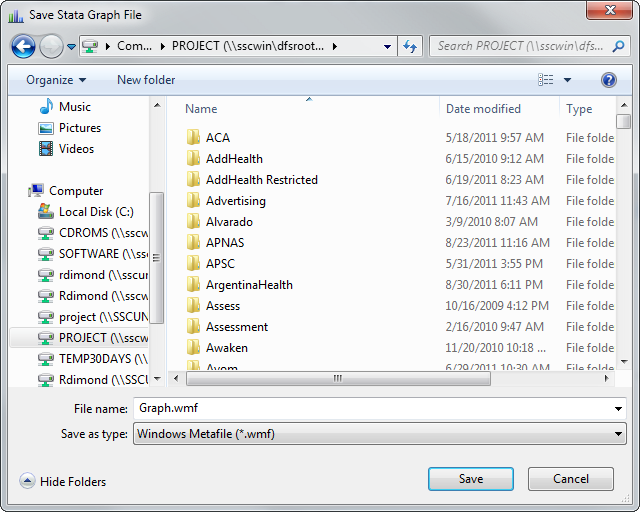Click the Refresh button next to address bar

[410, 46]
